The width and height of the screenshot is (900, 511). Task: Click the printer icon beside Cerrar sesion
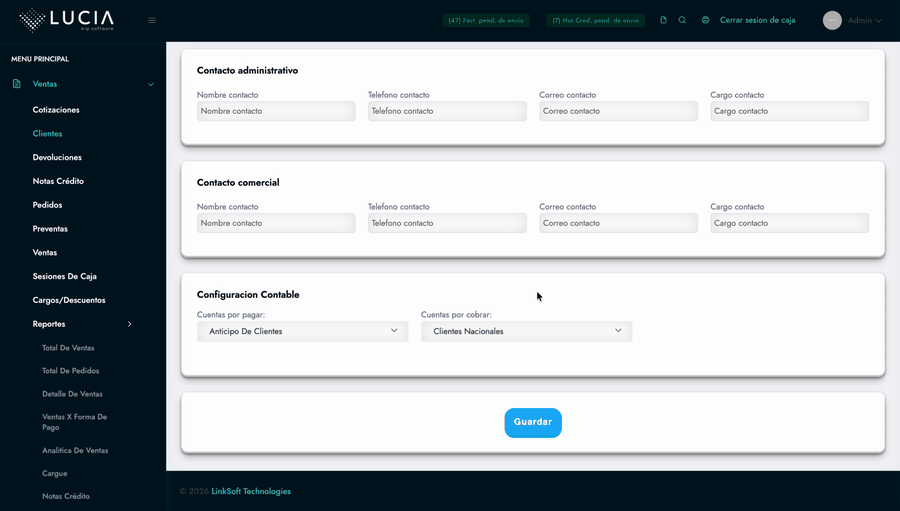(x=705, y=20)
